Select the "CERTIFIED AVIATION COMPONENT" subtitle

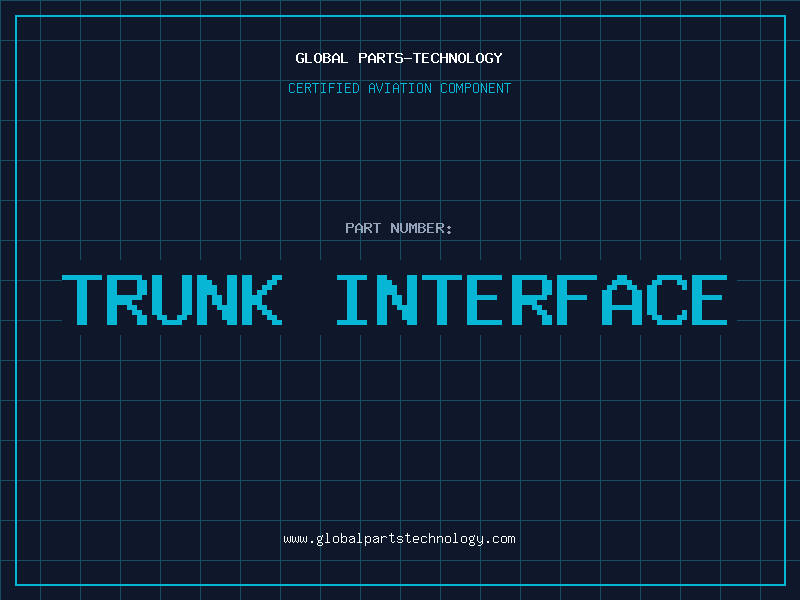pyautogui.click(x=399, y=88)
